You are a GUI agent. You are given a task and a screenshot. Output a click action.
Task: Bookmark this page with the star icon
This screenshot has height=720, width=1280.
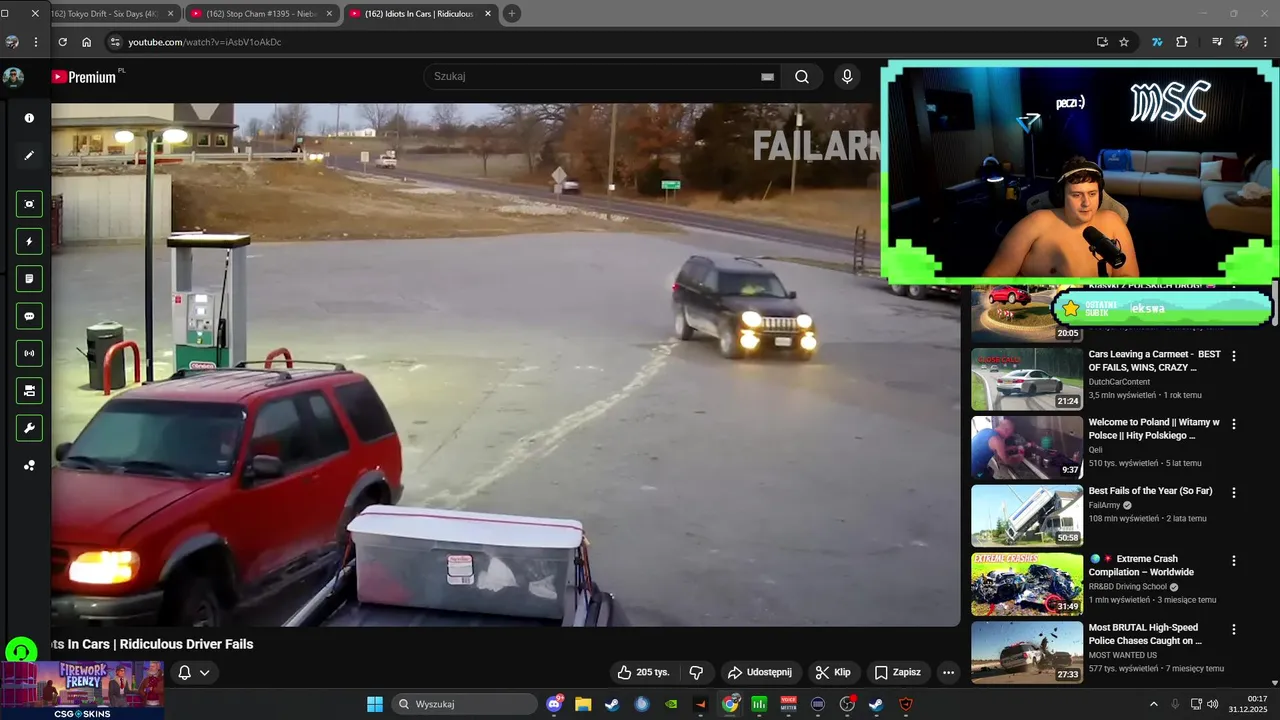pos(1124,42)
